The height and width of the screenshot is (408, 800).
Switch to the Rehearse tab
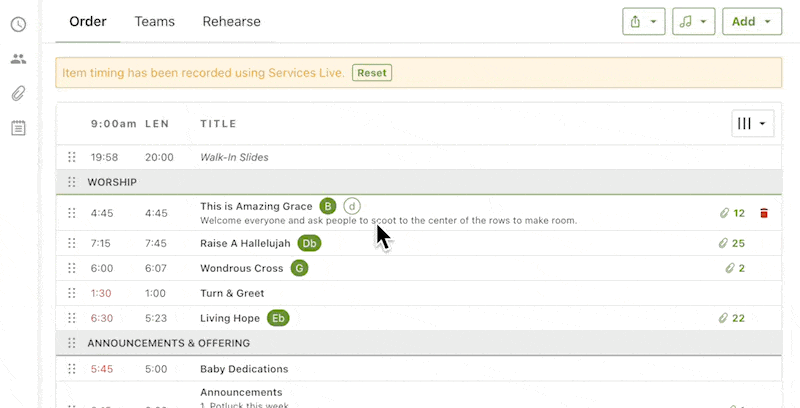(232, 21)
